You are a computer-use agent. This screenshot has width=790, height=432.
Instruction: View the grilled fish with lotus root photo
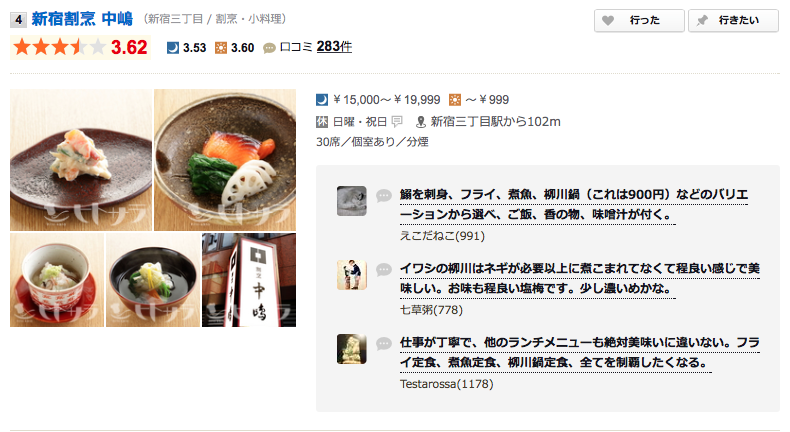click(225, 160)
